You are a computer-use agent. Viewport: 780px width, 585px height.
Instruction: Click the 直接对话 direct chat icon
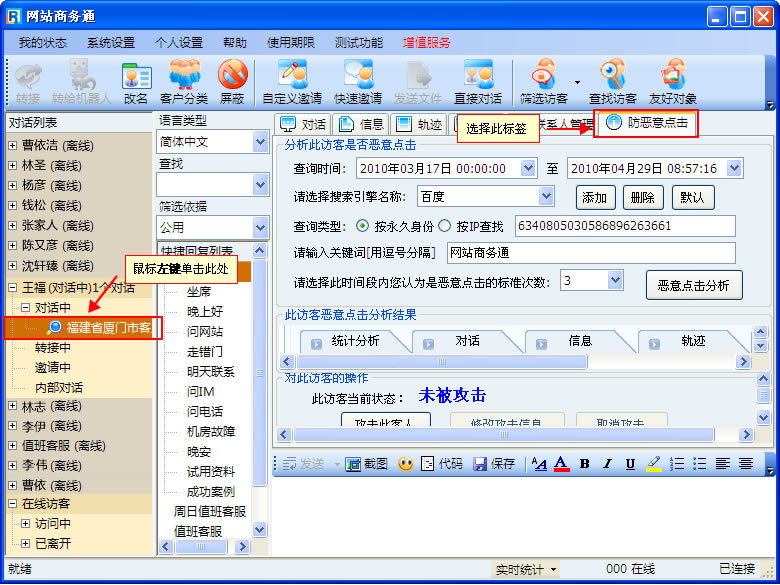478,82
